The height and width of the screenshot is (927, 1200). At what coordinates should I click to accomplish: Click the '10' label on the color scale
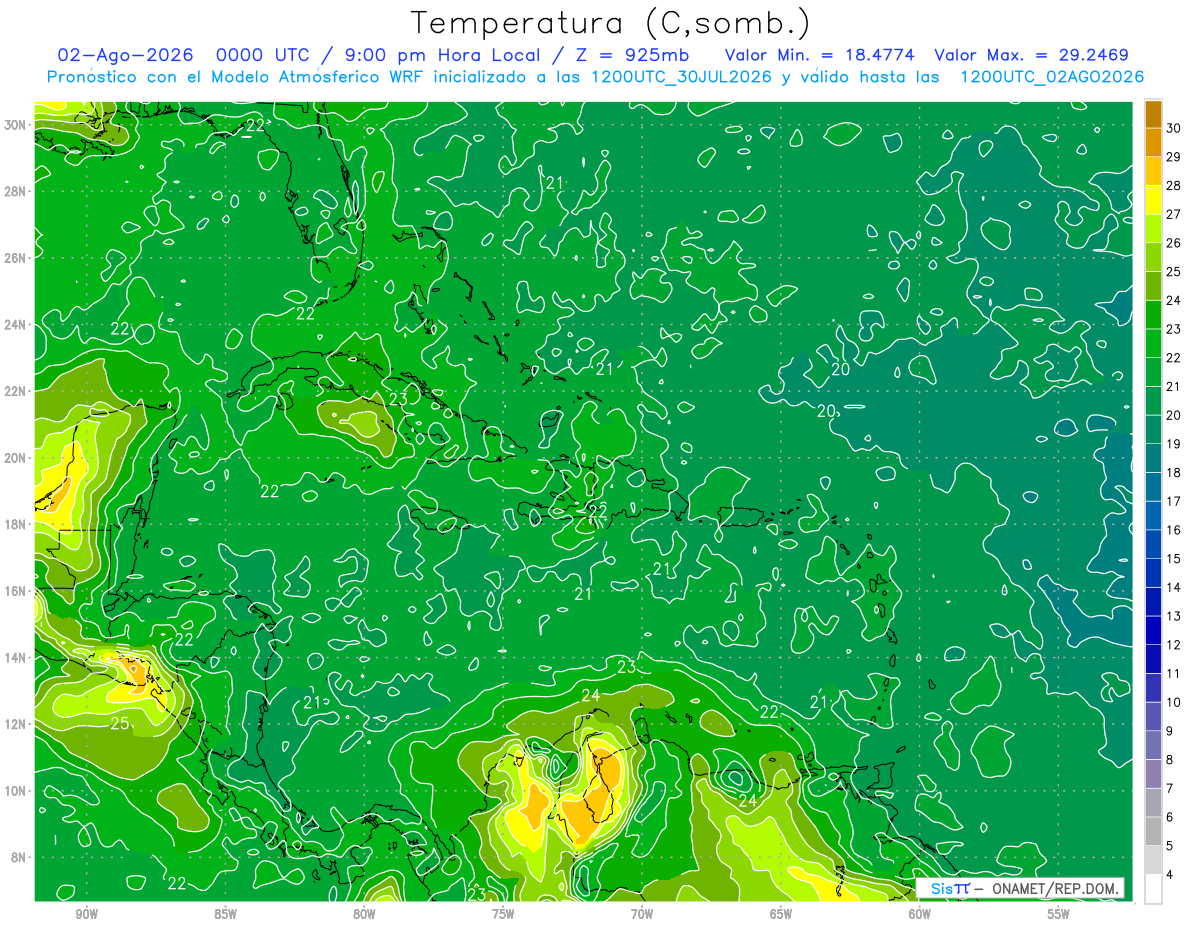coord(1174,703)
